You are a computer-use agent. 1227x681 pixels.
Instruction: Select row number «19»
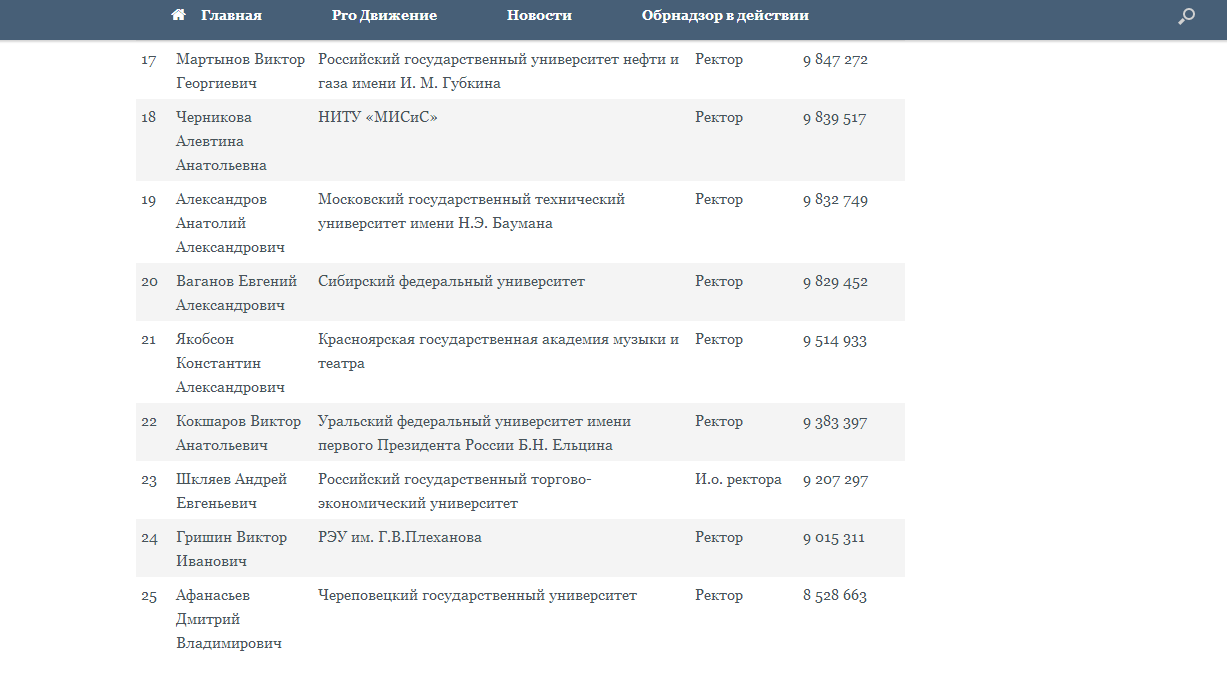tap(149, 200)
